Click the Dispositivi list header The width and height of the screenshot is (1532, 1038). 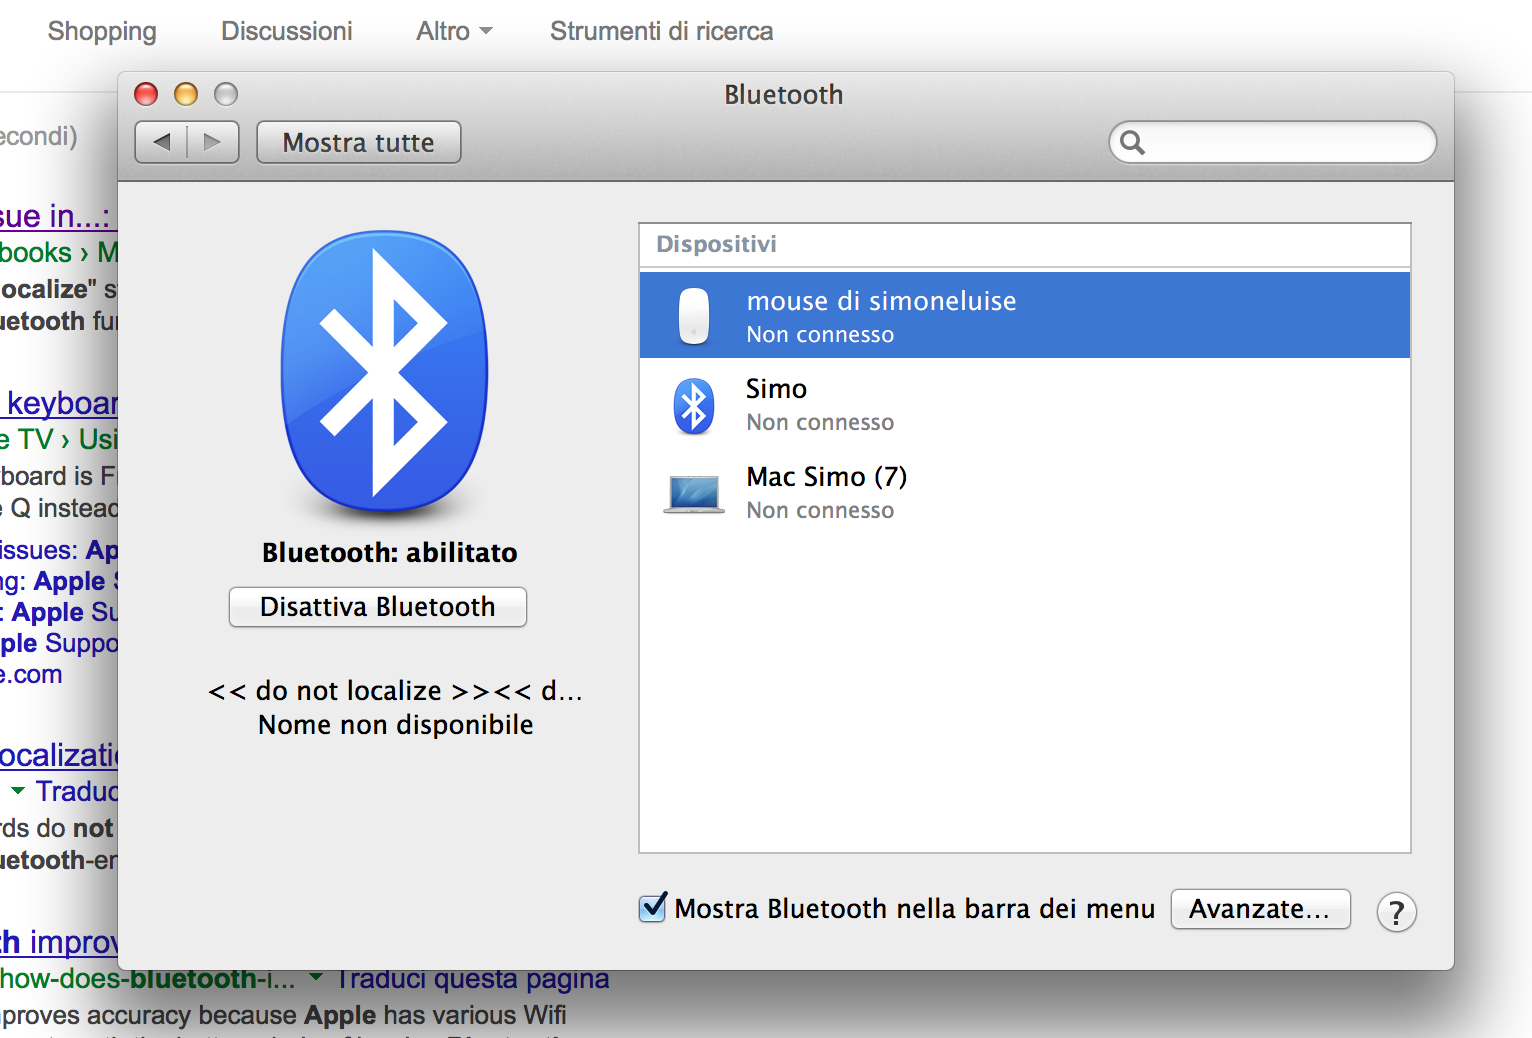(716, 245)
